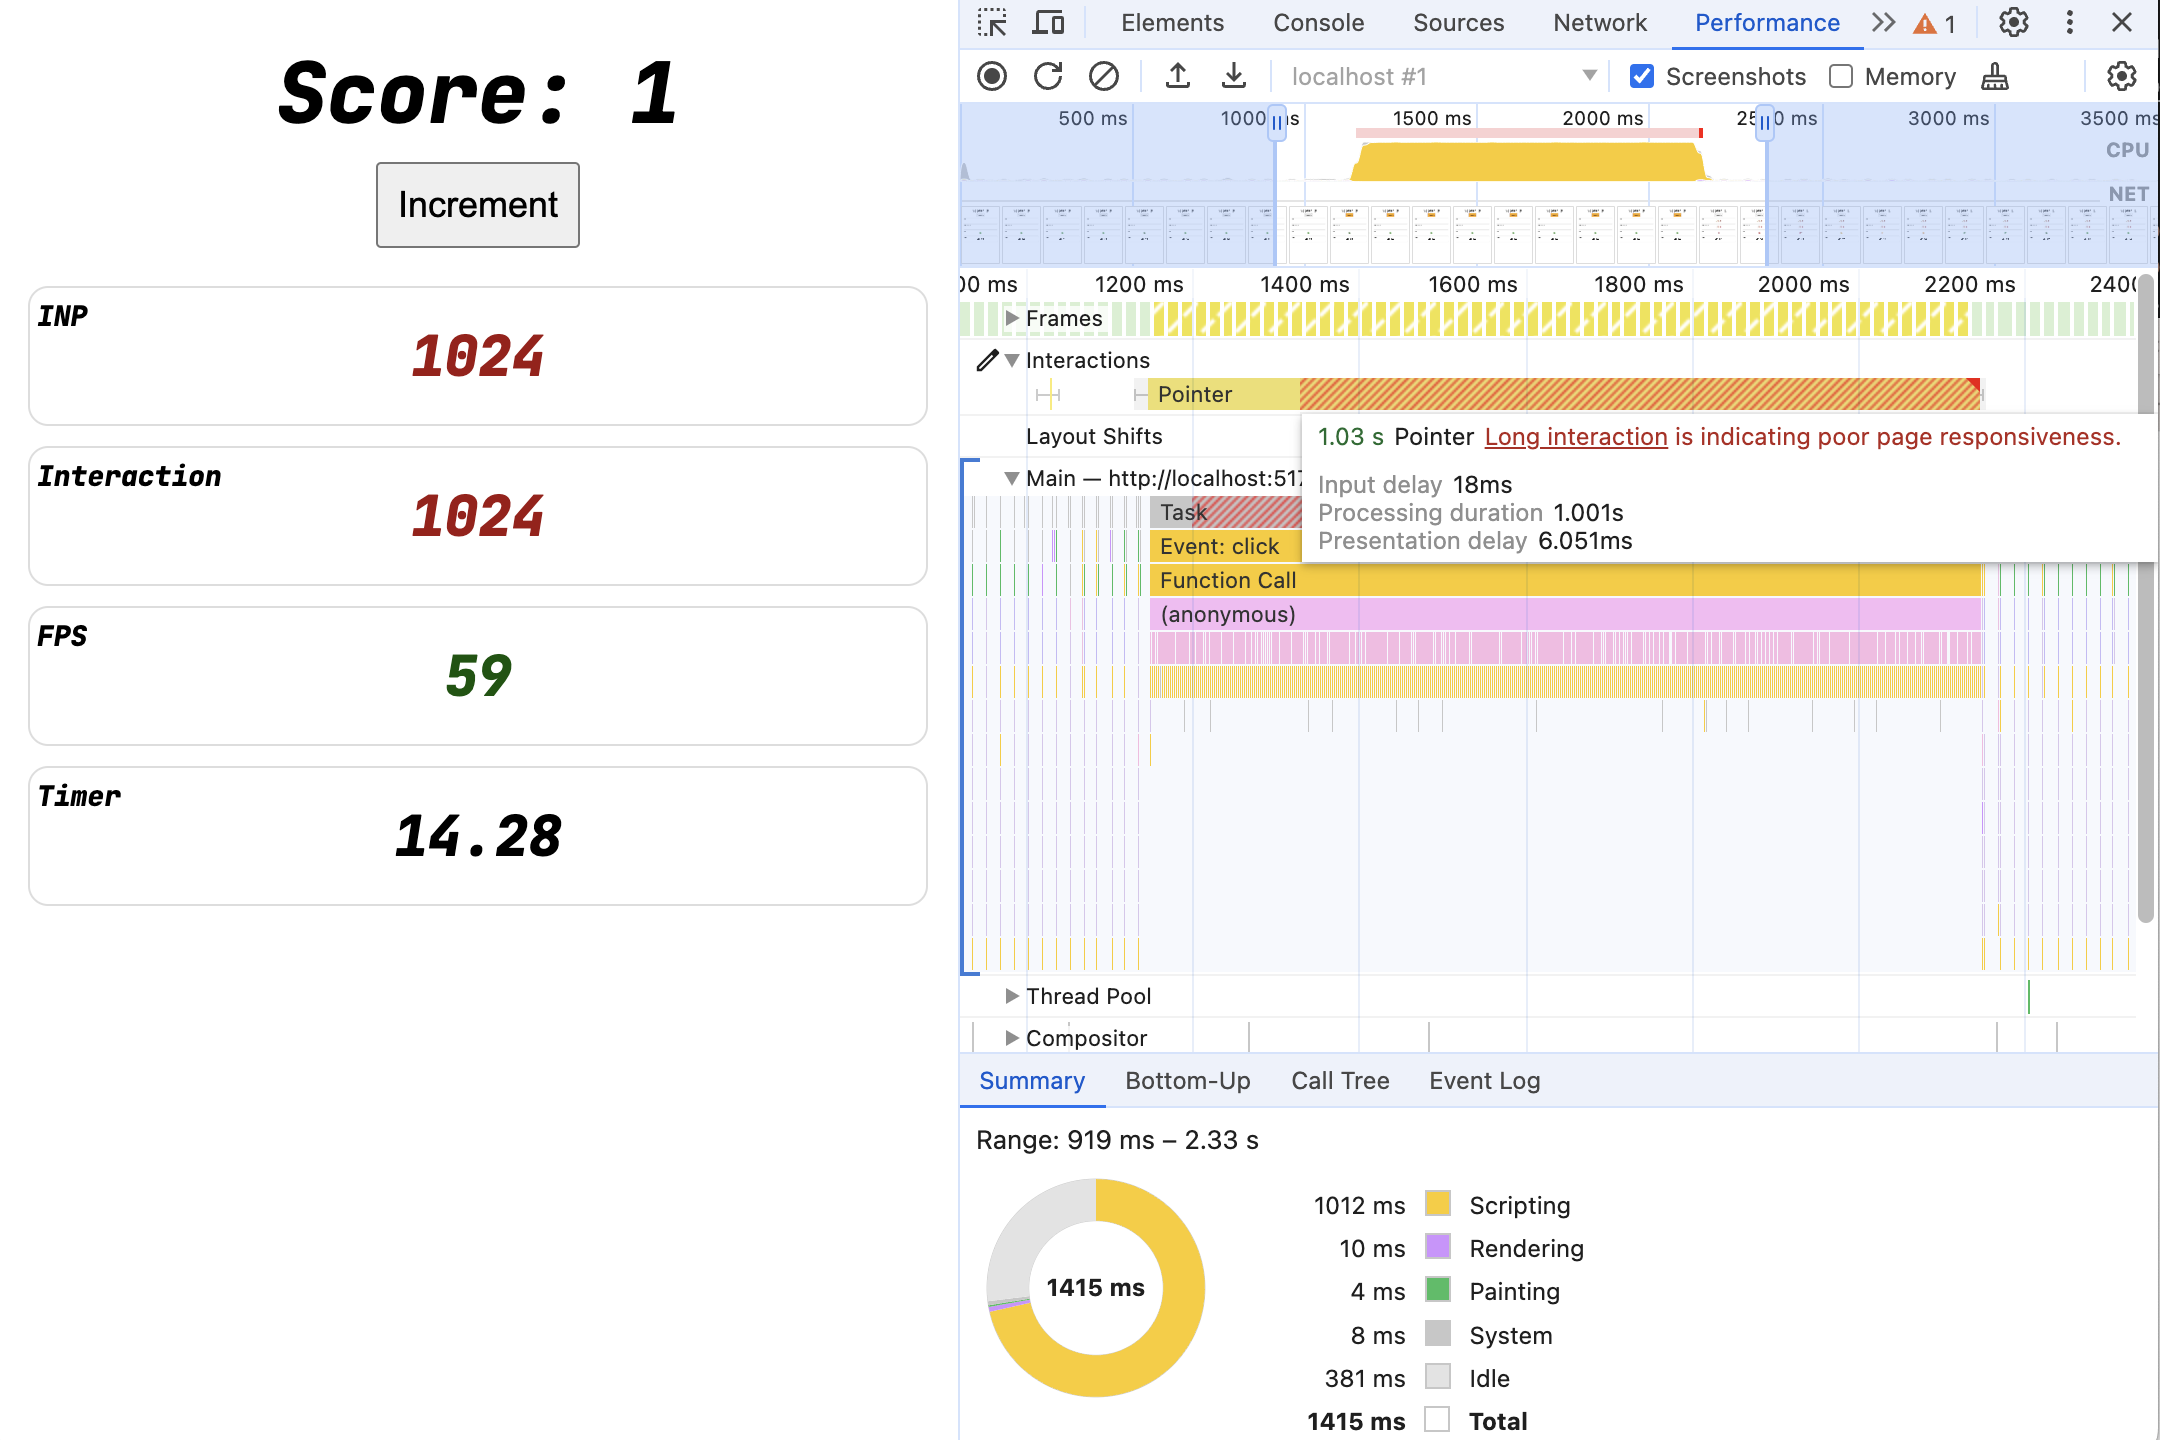This screenshot has height=1440, width=2160.
Task: Click the clear recordings icon
Action: [x=1102, y=76]
